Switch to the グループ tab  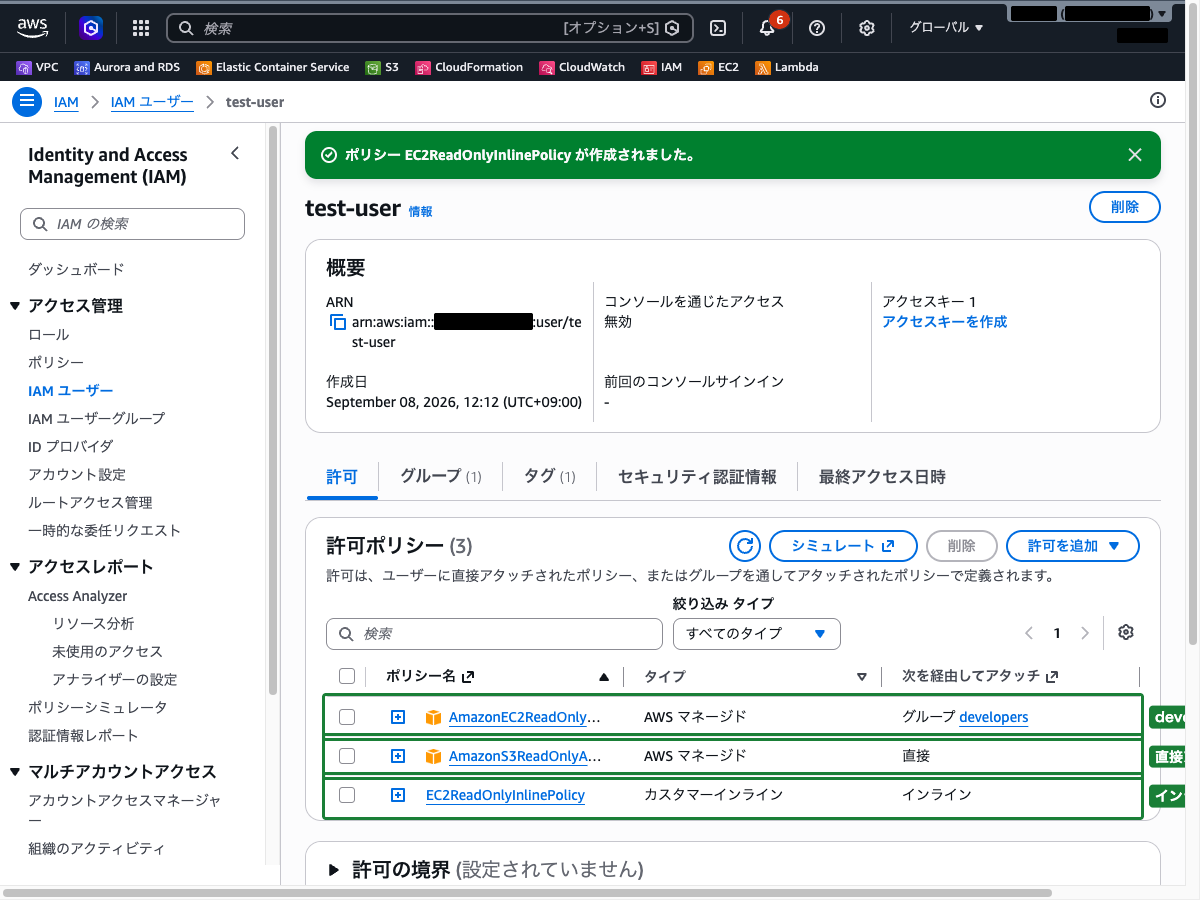coord(440,477)
